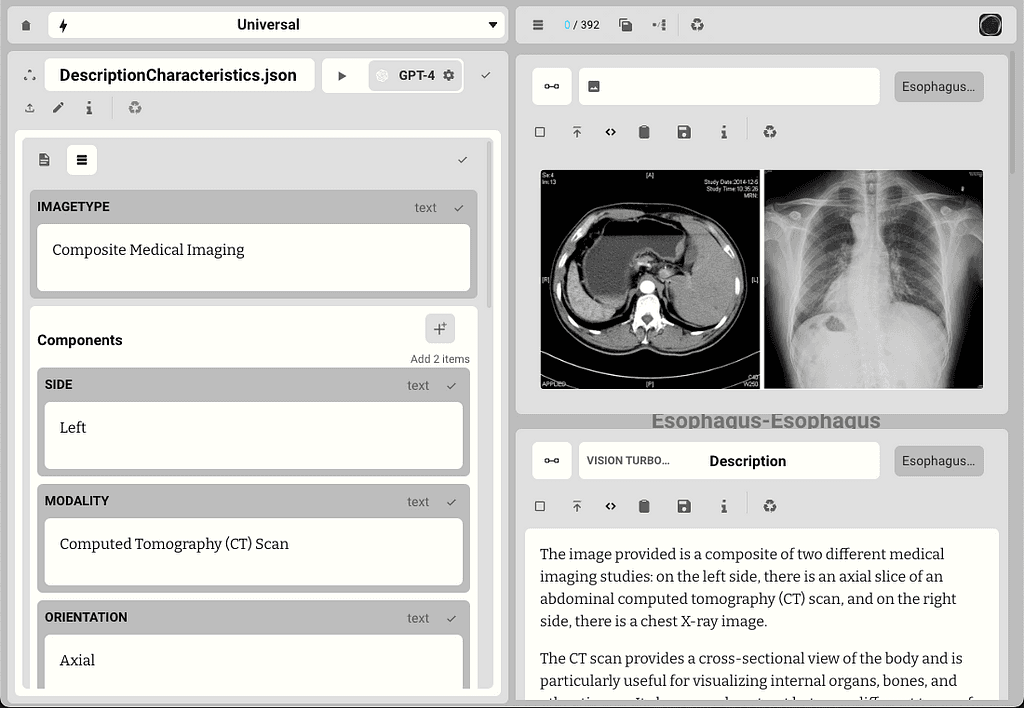Screen dimensions: 1024x708
Task: Click the home icon in top bar
Action: 26,25
